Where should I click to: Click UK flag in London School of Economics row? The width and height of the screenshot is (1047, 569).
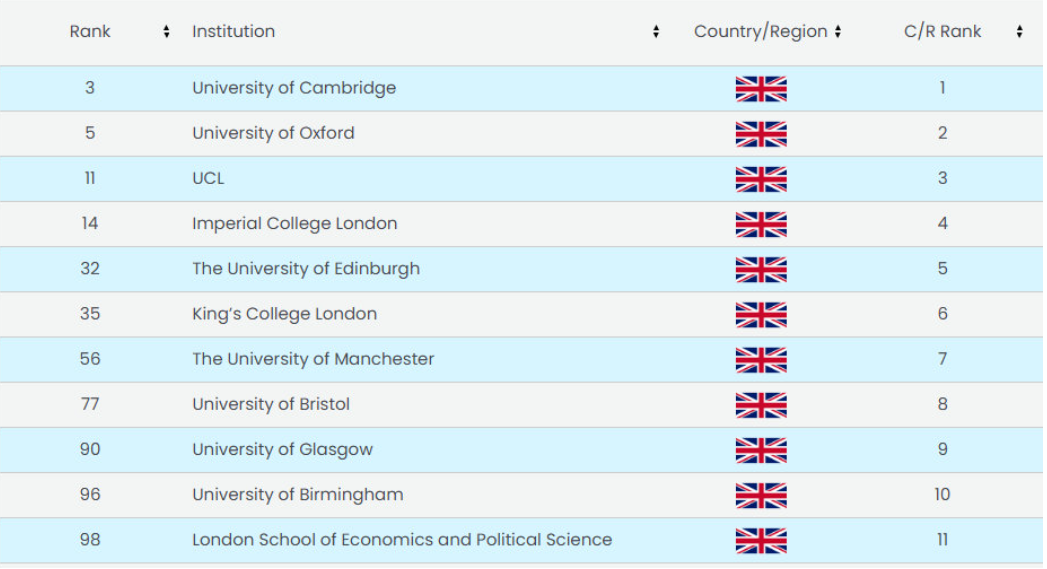(761, 540)
